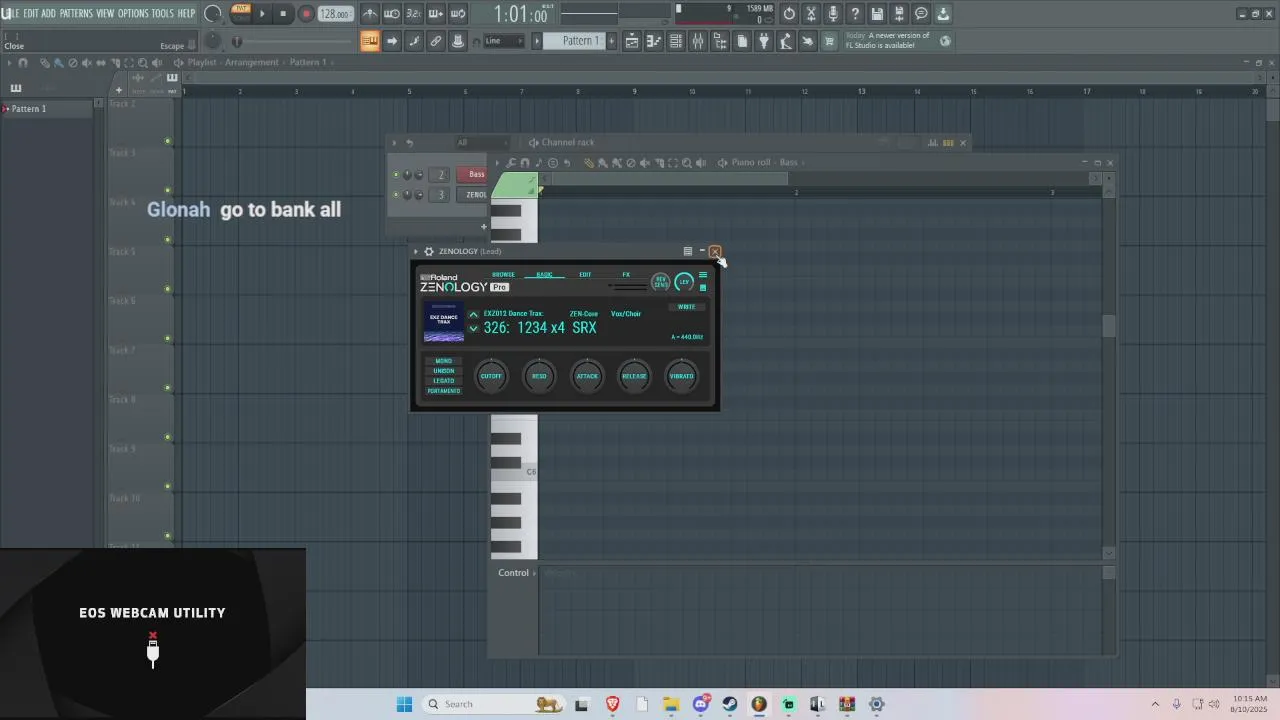Toggle the Bass channel green mute LED

pos(396,174)
